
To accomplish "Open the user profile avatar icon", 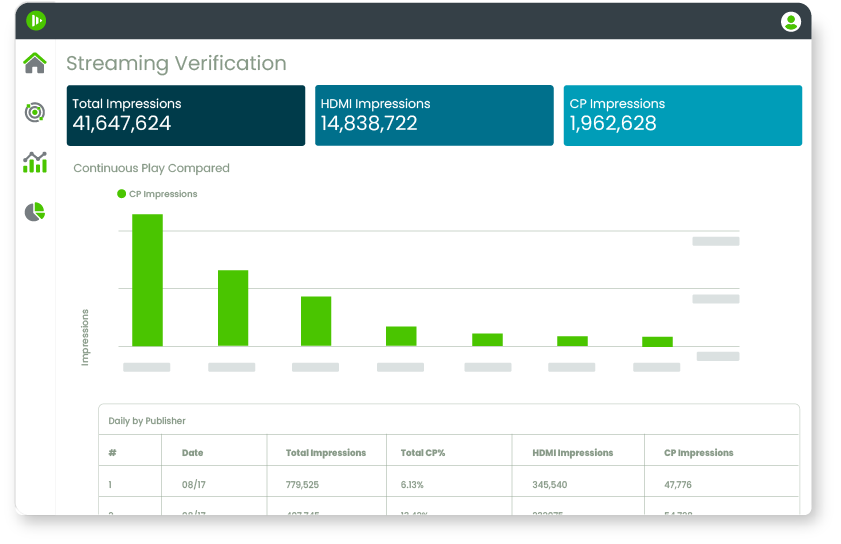I will (x=791, y=21).
